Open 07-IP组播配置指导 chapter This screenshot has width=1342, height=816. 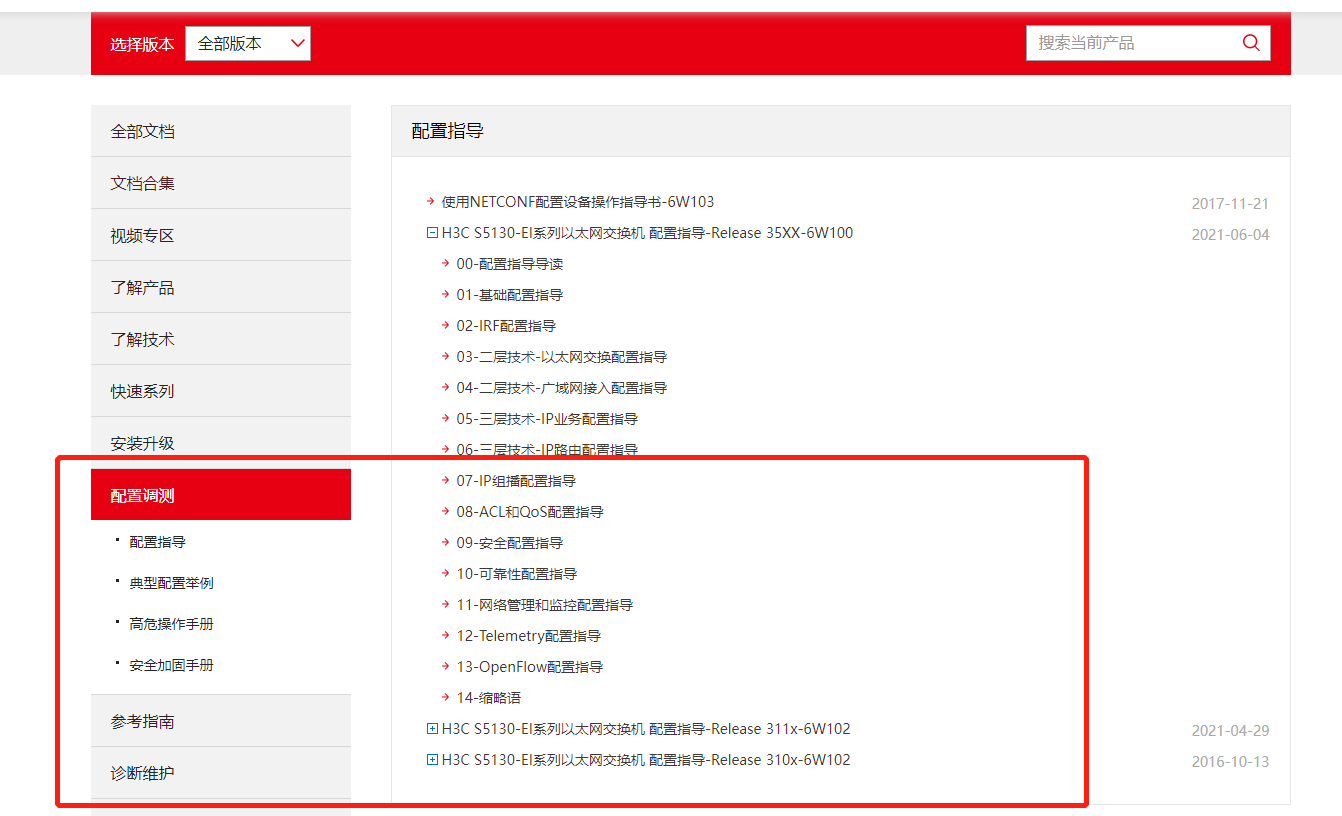click(516, 481)
